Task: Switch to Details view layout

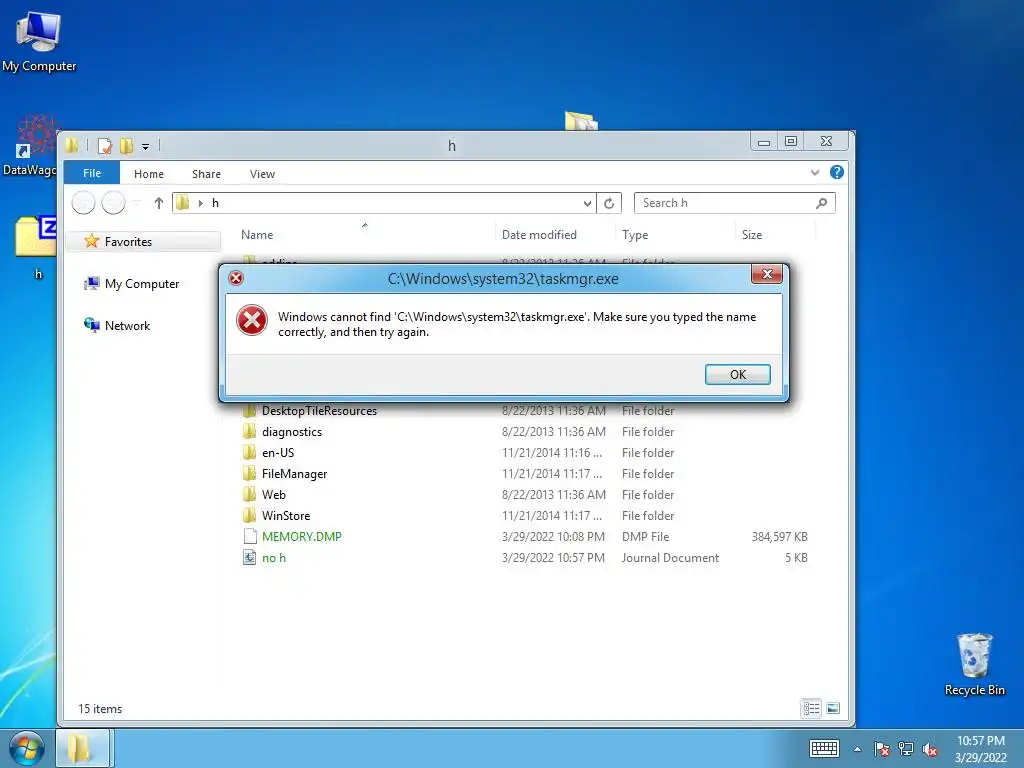Action: click(x=811, y=709)
